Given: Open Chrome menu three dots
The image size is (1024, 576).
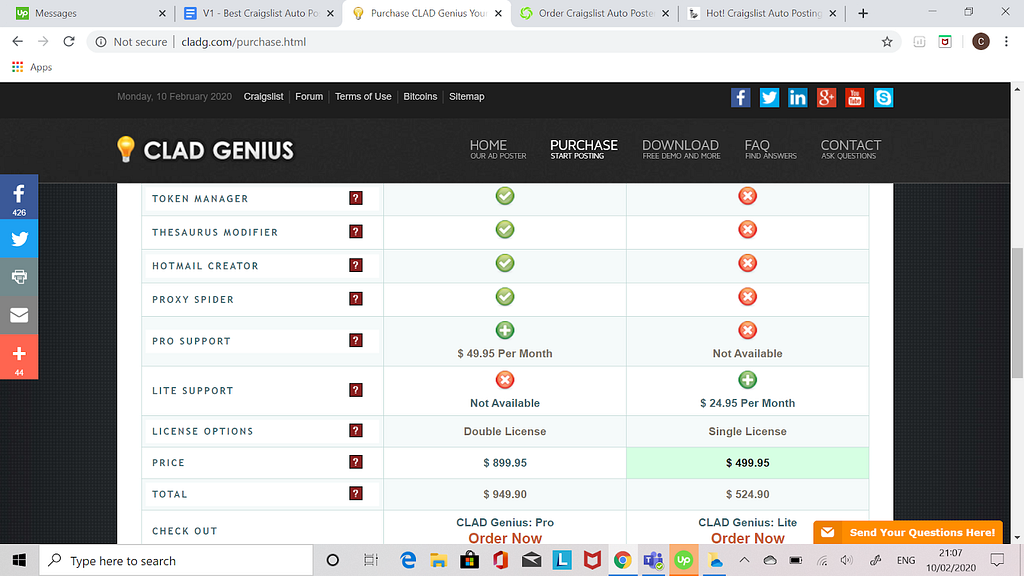Looking at the screenshot, I should click(1006, 42).
